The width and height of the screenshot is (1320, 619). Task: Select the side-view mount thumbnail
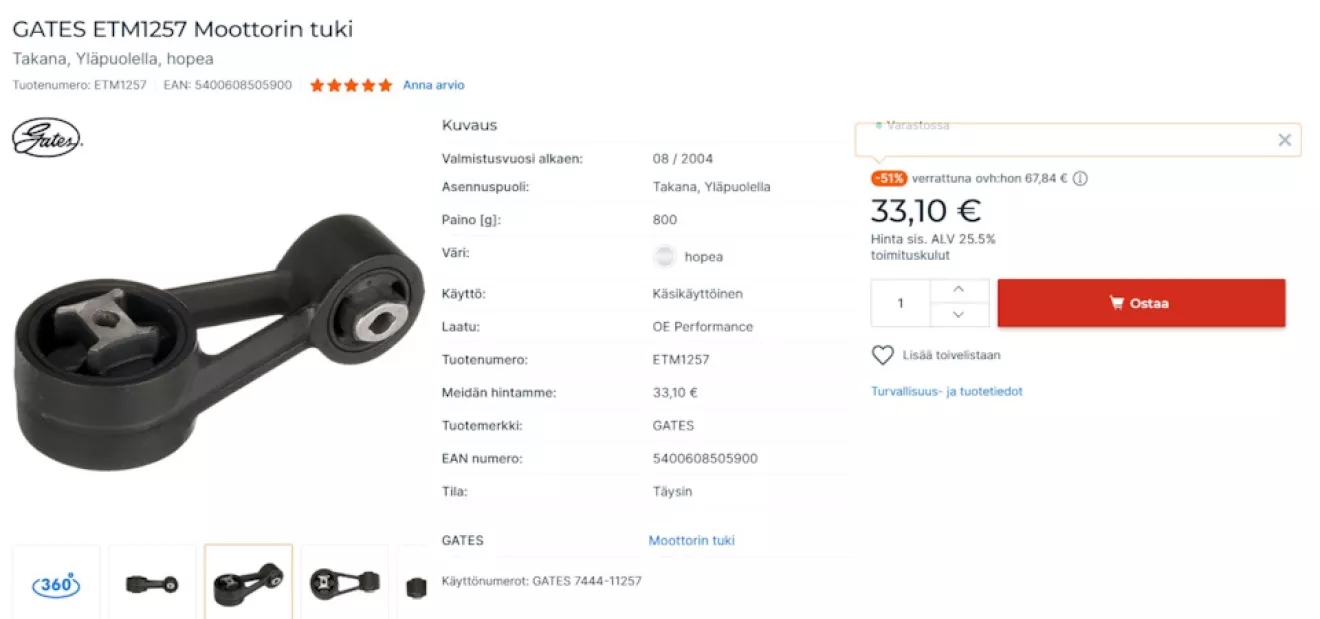click(152, 584)
